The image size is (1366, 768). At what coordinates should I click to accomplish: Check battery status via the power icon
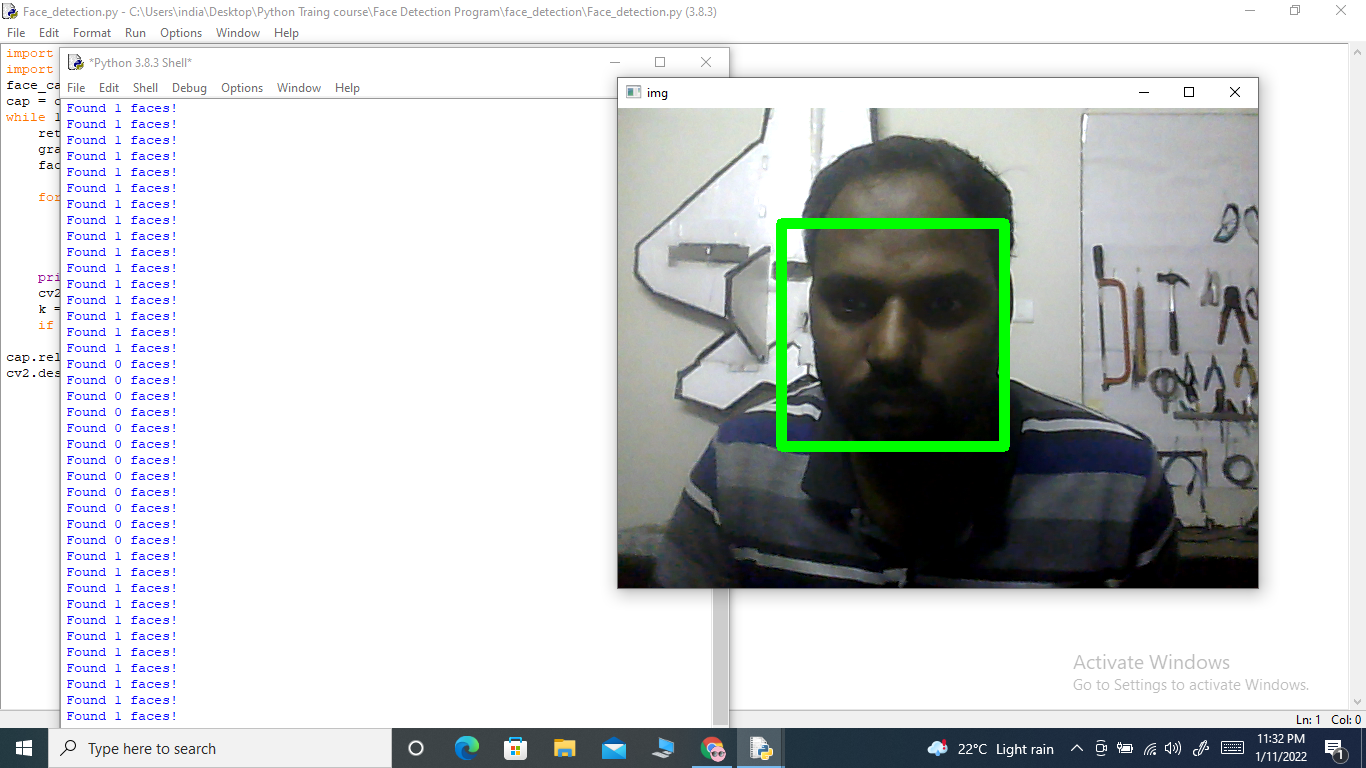click(x=1124, y=748)
